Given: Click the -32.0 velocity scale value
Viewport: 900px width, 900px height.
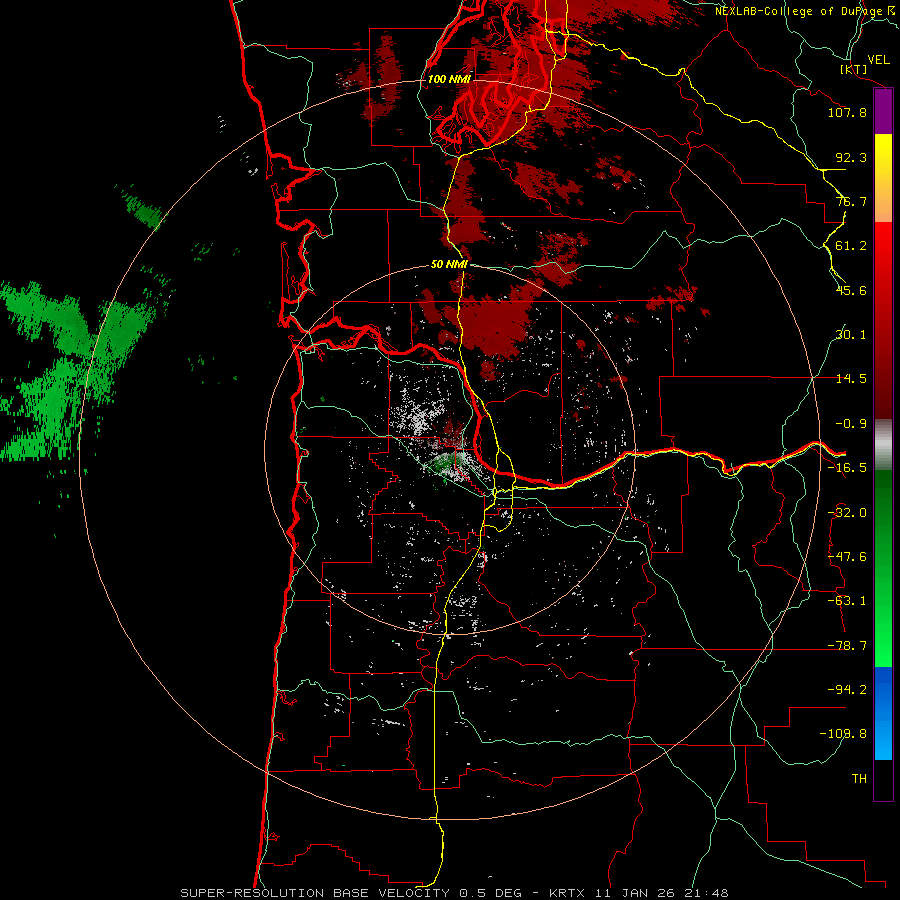Looking at the screenshot, I should (847, 513).
